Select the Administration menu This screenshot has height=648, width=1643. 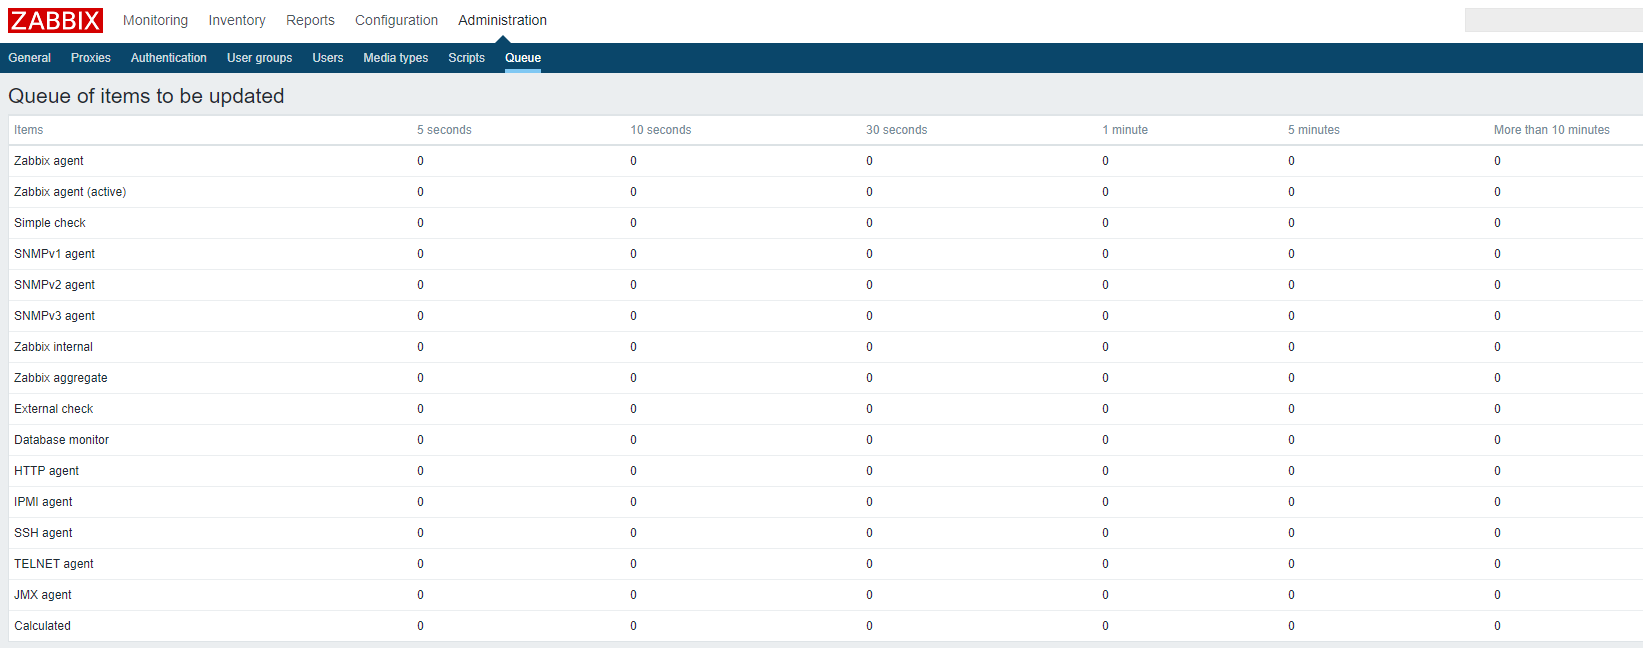tap(502, 20)
